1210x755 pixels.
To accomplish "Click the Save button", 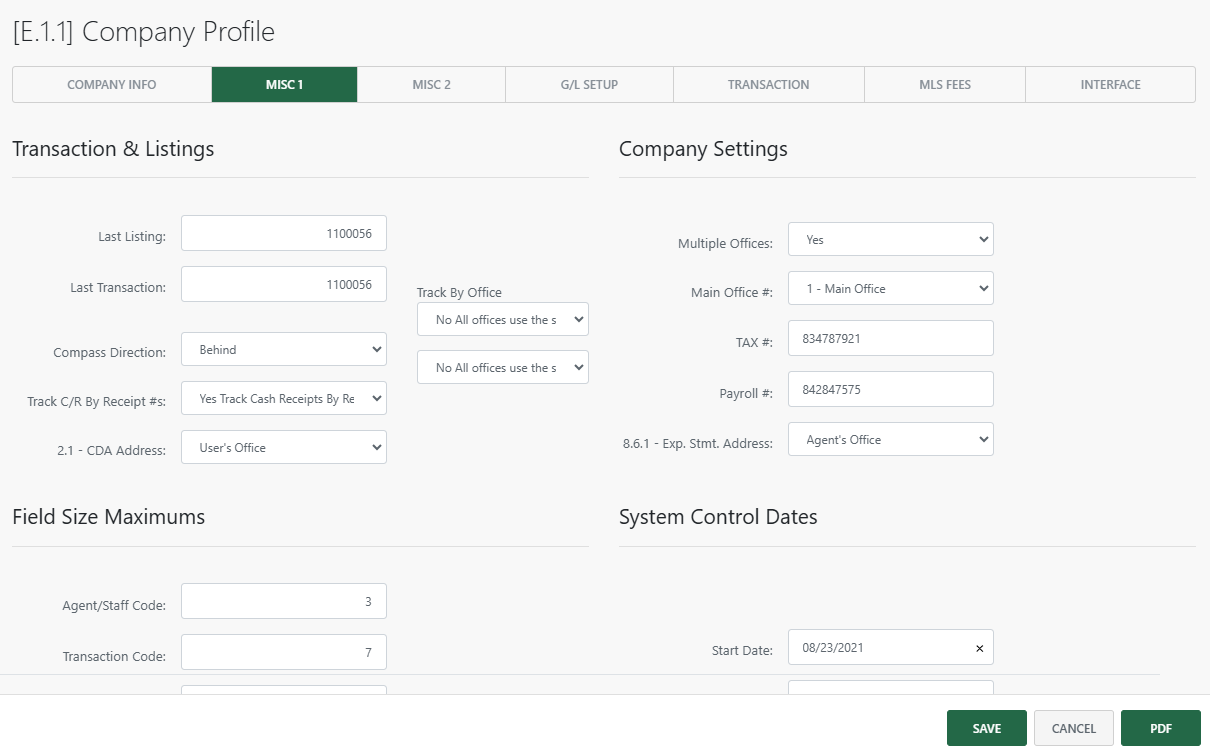I will click(x=986, y=729).
